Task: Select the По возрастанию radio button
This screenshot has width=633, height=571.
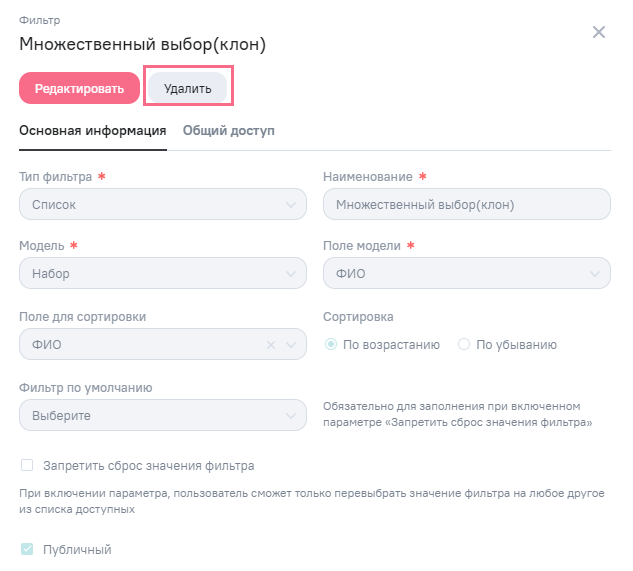Action: pos(331,345)
